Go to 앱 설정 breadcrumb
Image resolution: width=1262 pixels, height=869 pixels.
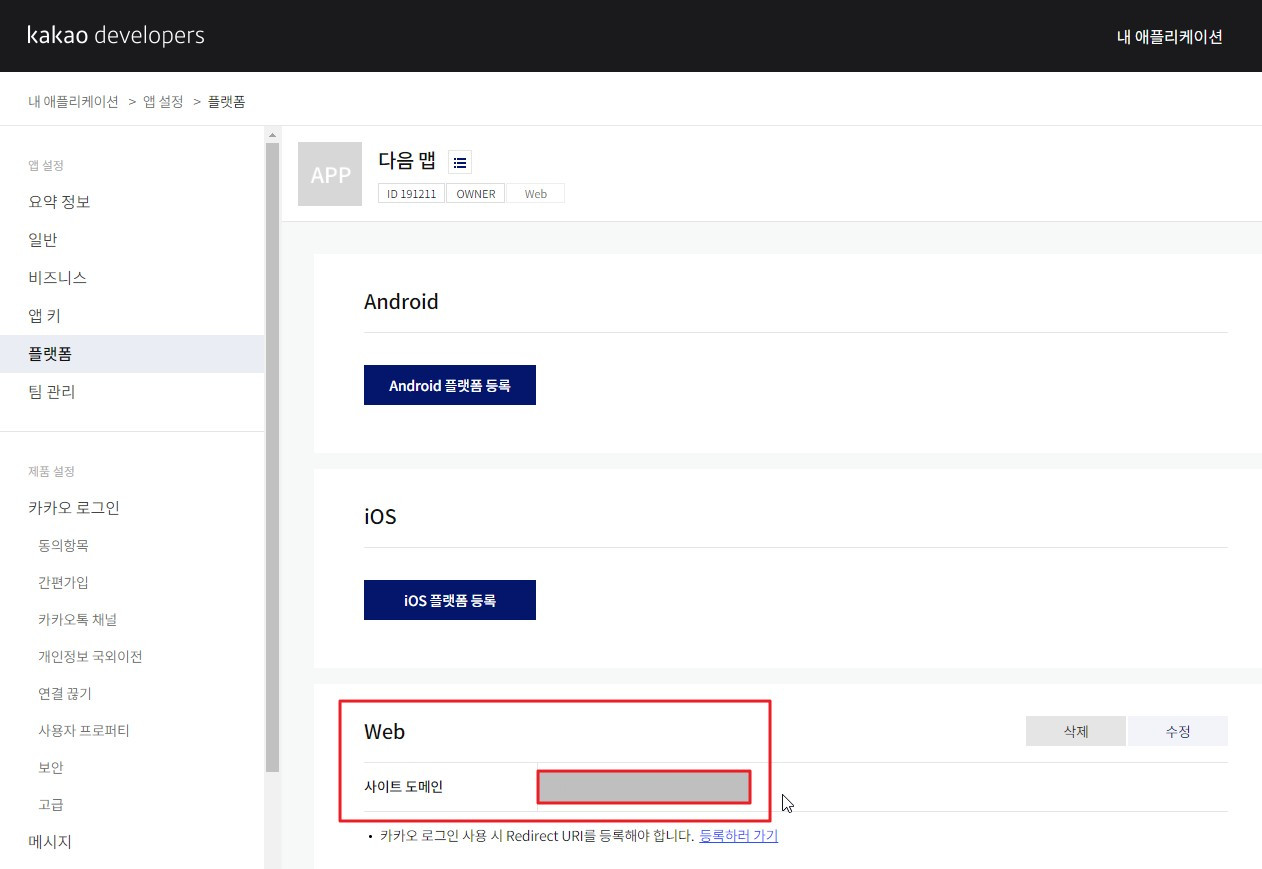click(163, 101)
